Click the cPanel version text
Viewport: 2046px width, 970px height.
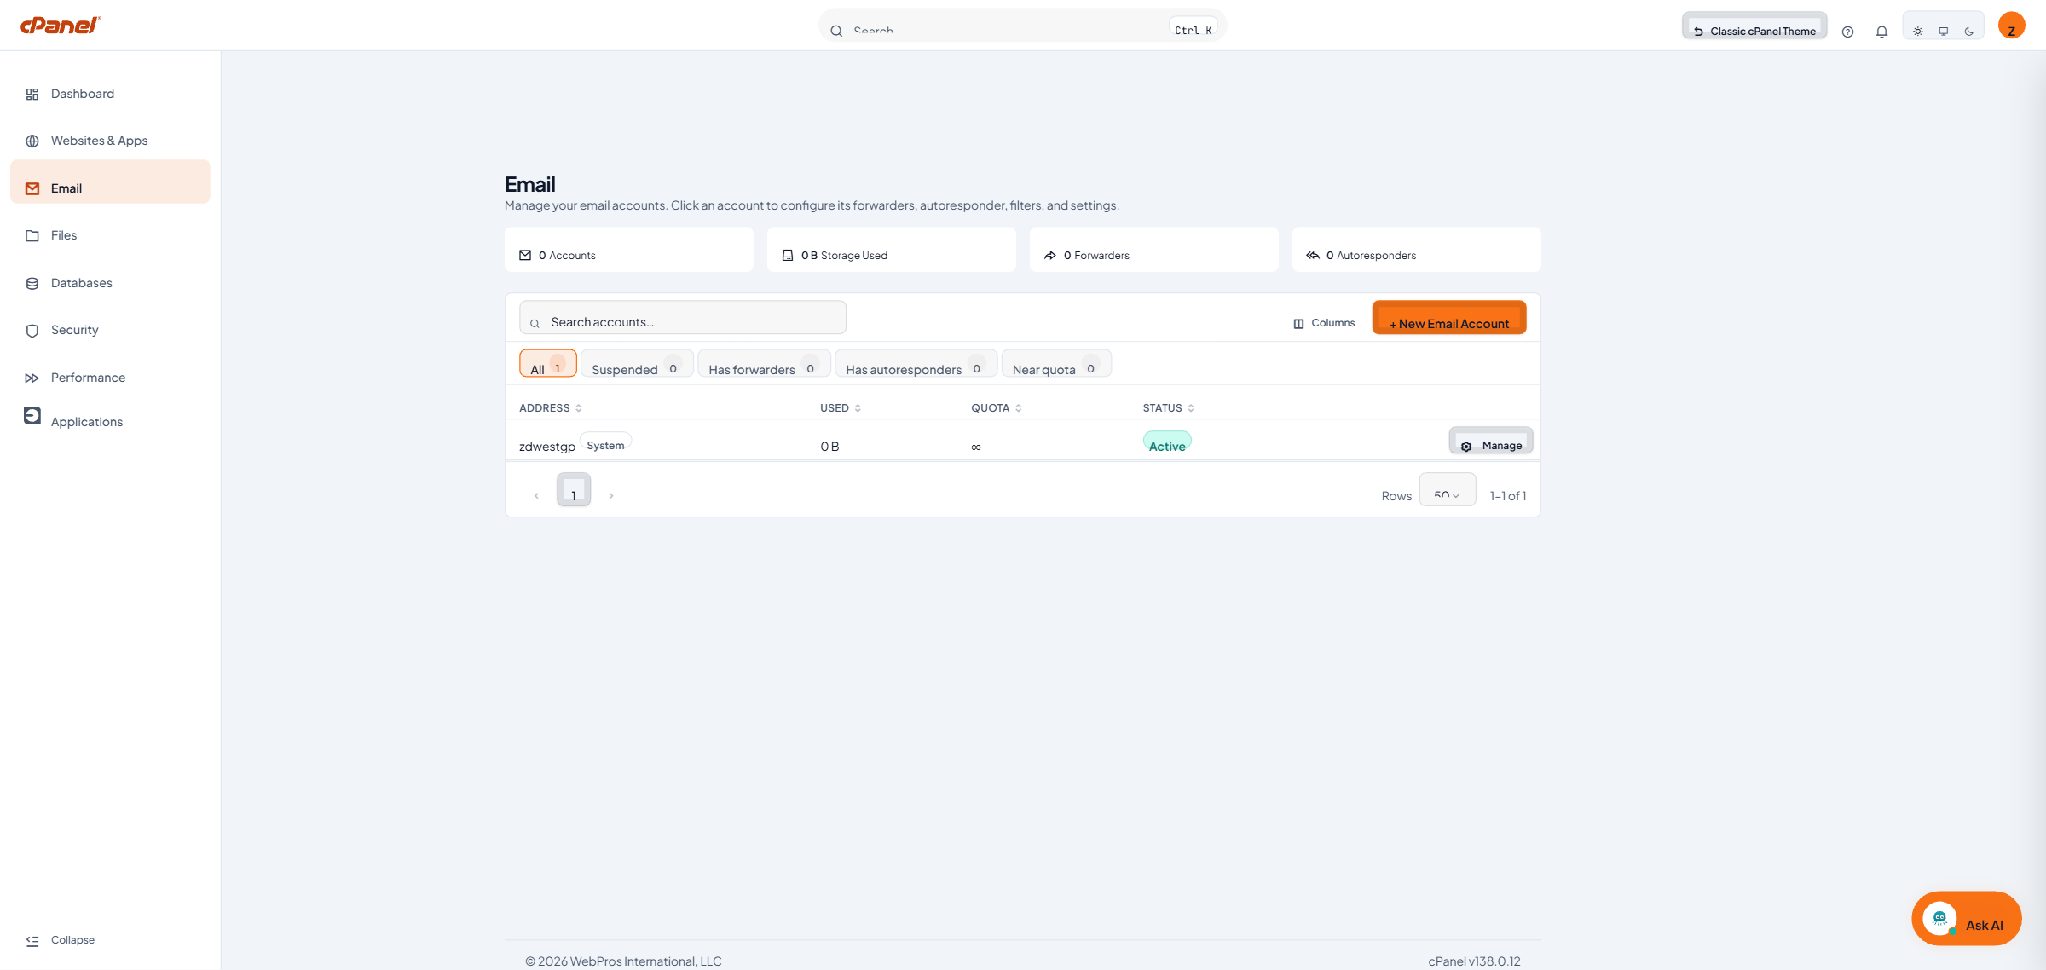point(1474,961)
